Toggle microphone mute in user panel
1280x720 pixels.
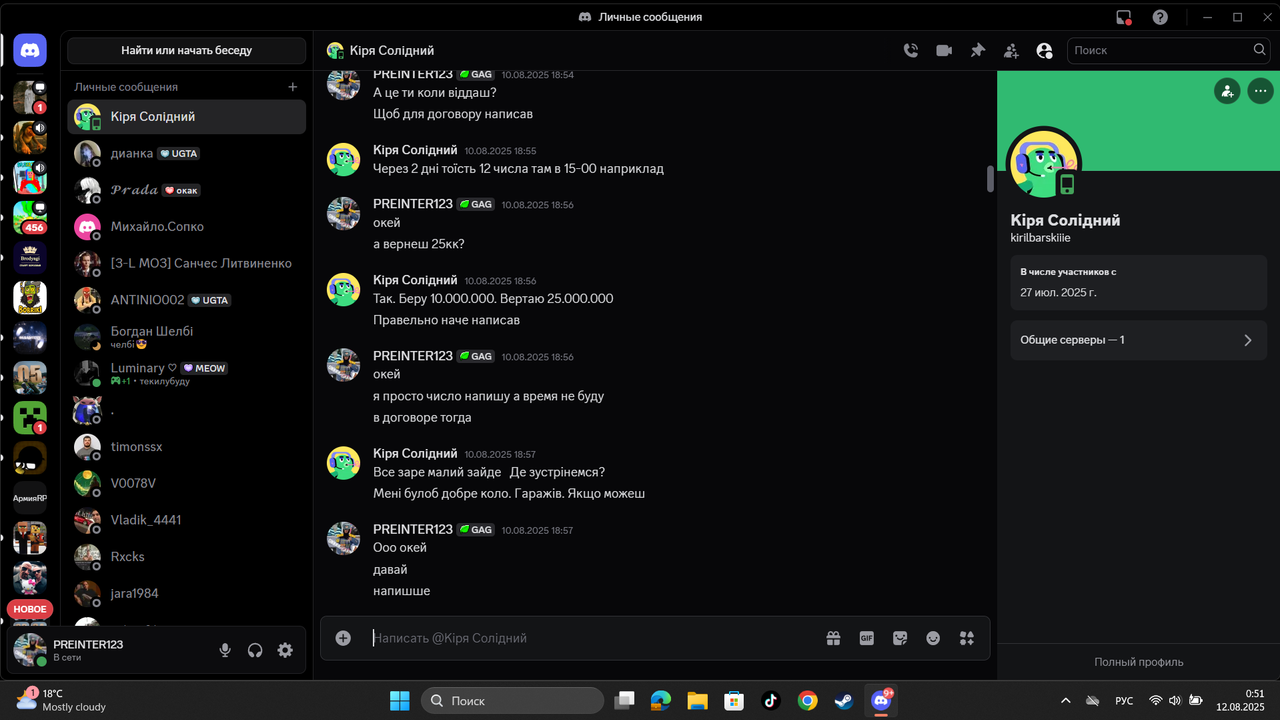(x=225, y=650)
